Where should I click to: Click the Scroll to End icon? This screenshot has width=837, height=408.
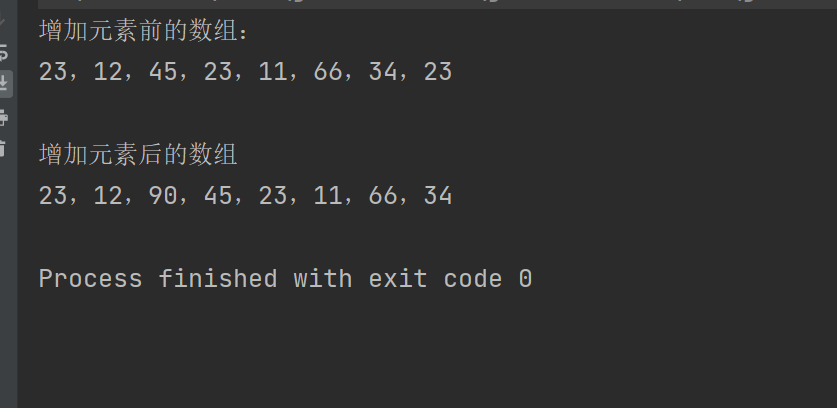pyautogui.click(x=4, y=83)
